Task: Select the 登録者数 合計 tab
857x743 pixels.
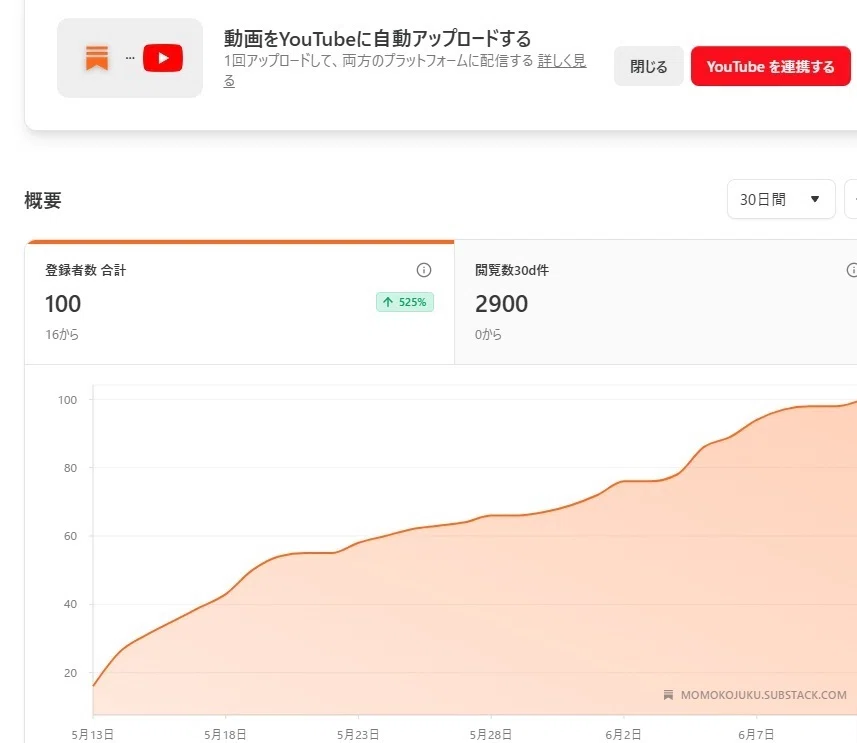Action: (x=239, y=302)
